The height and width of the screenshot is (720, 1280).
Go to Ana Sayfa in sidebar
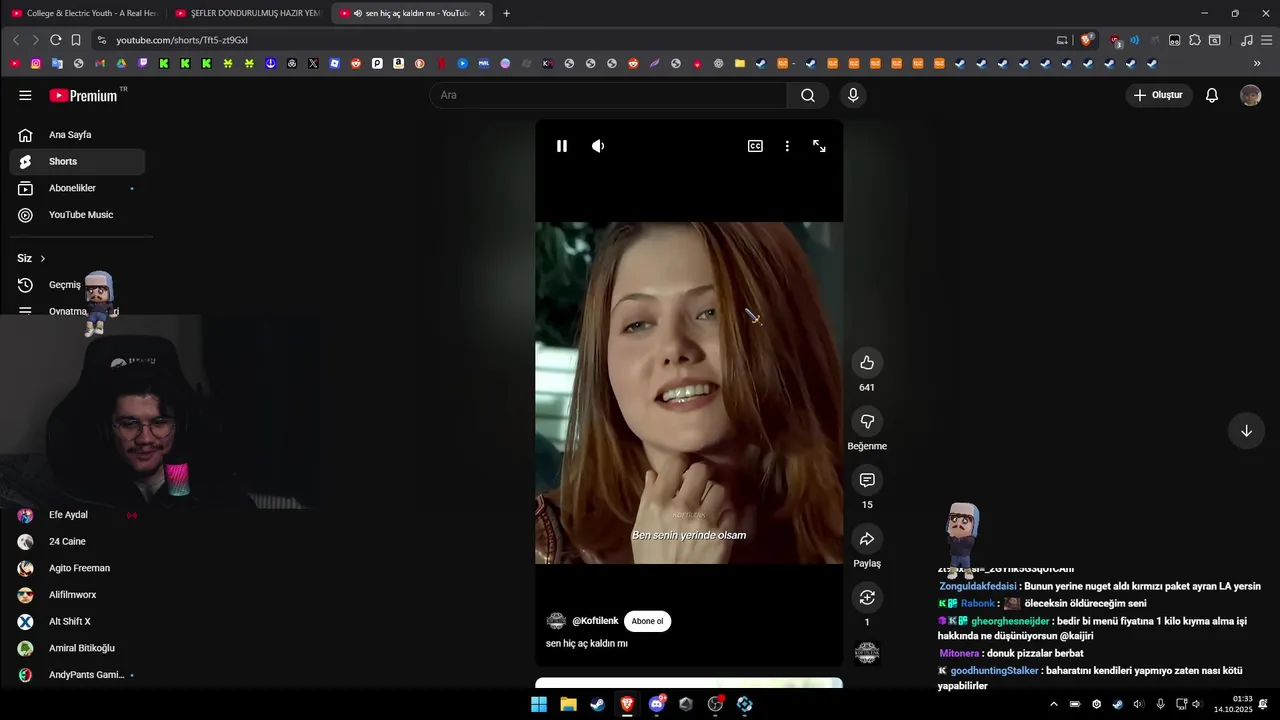click(78, 135)
